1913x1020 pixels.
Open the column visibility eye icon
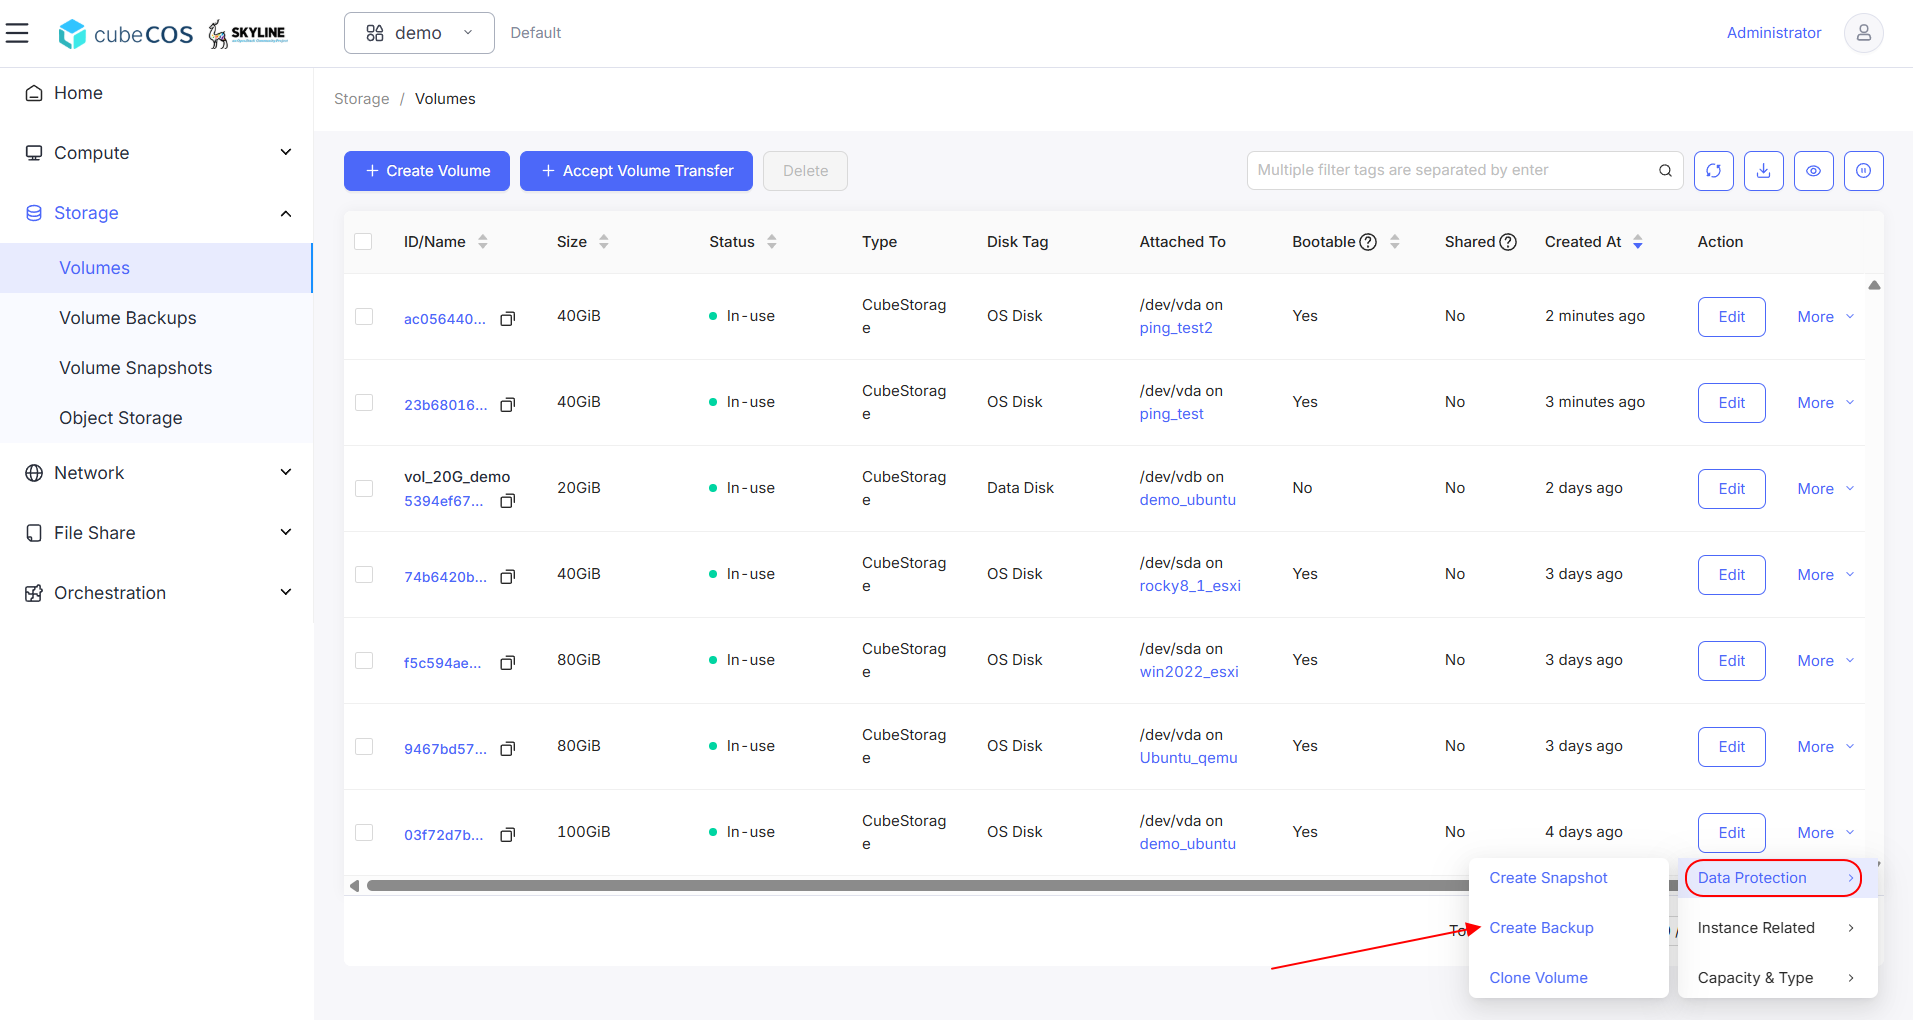(1813, 171)
